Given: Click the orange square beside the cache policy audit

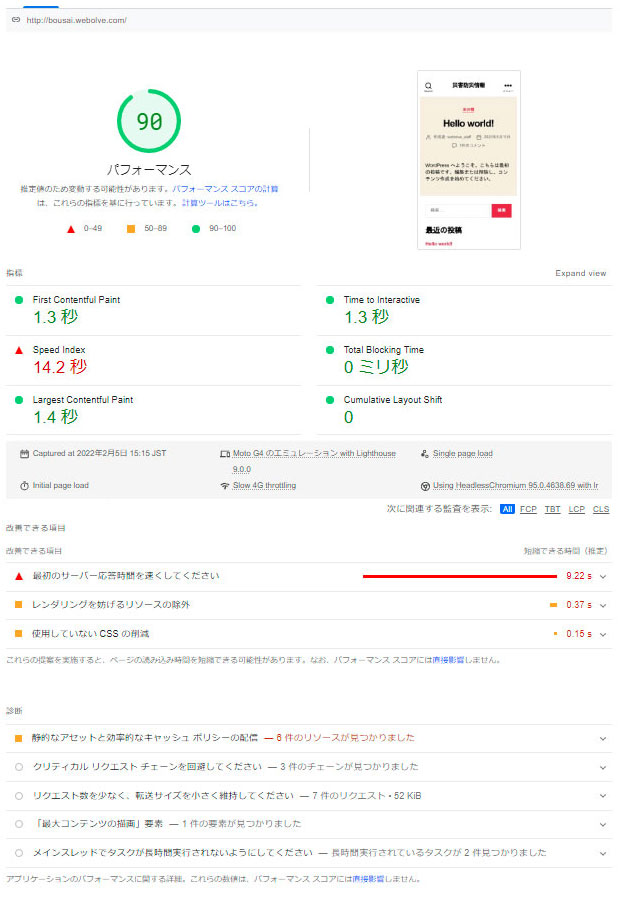Looking at the screenshot, I should click(19, 738).
